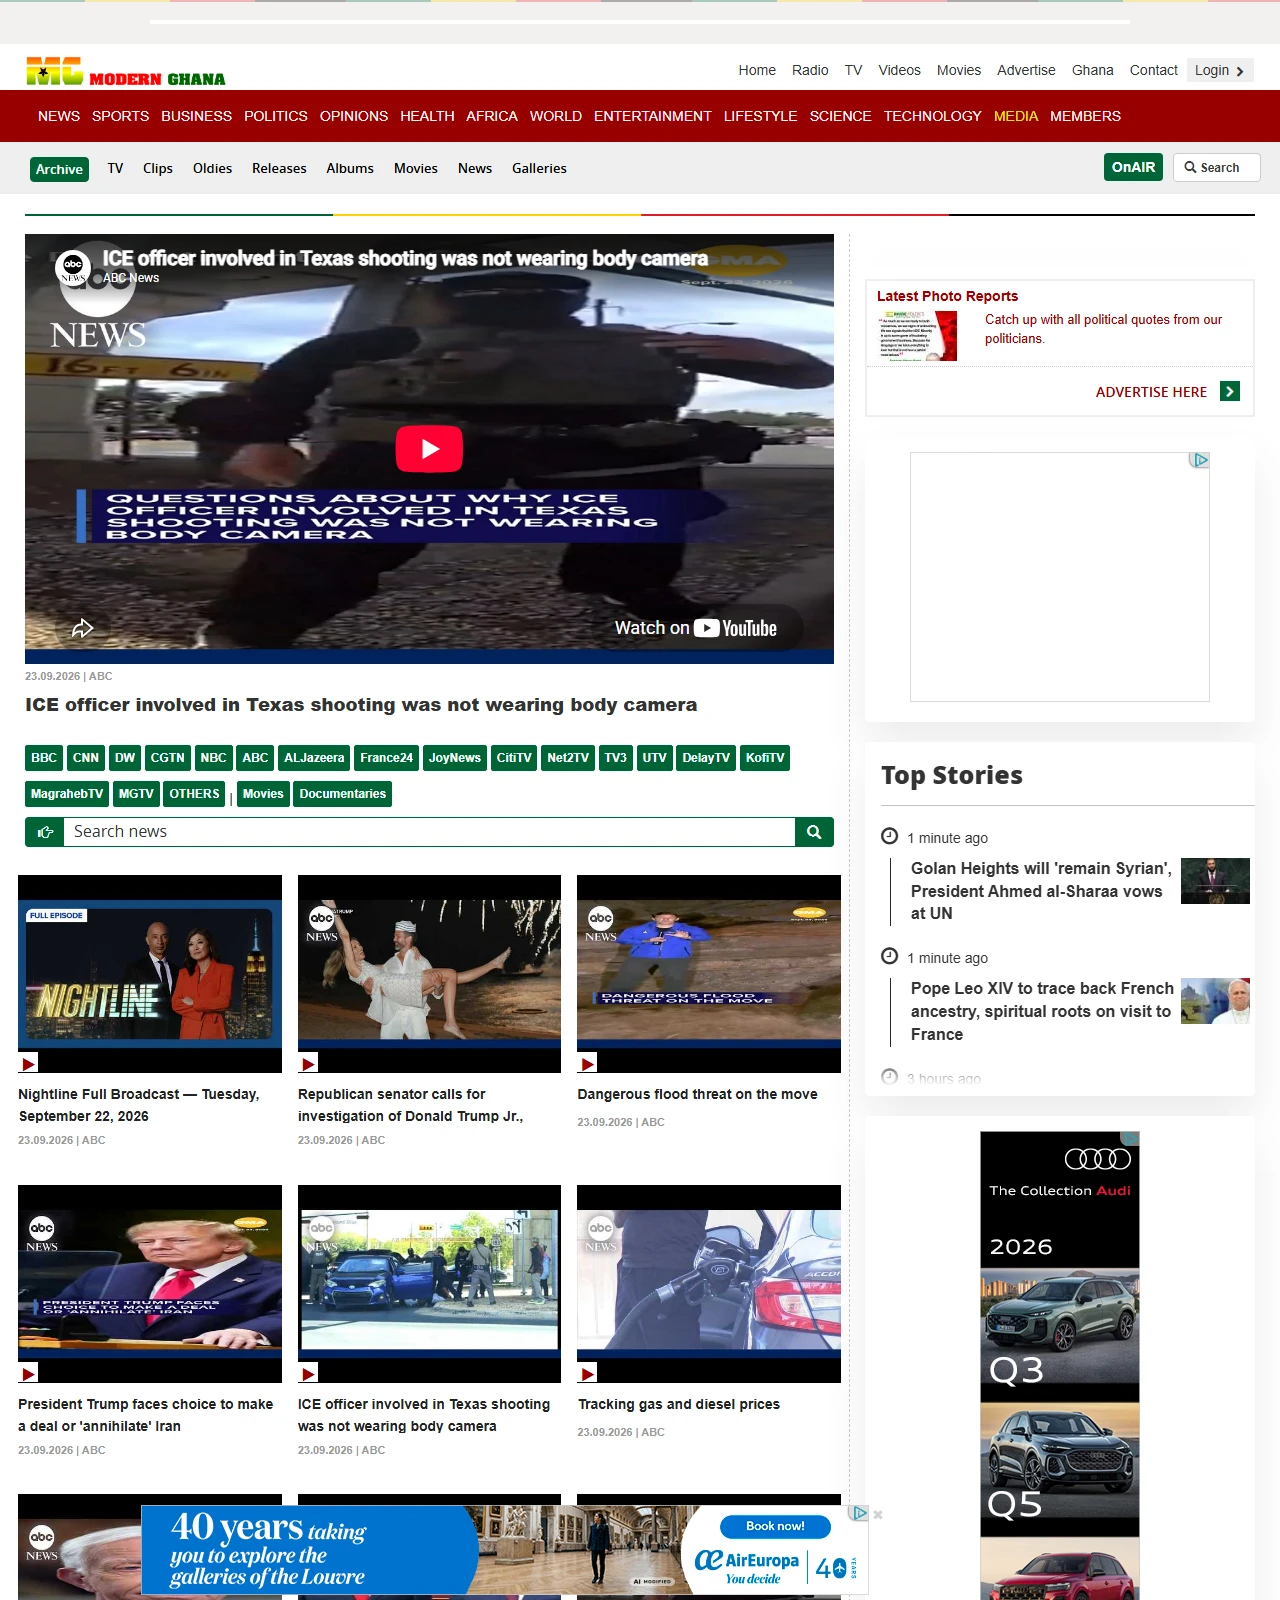
Task: Click the green arrow beside ADVERTISE HERE
Action: [x=1230, y=392]
